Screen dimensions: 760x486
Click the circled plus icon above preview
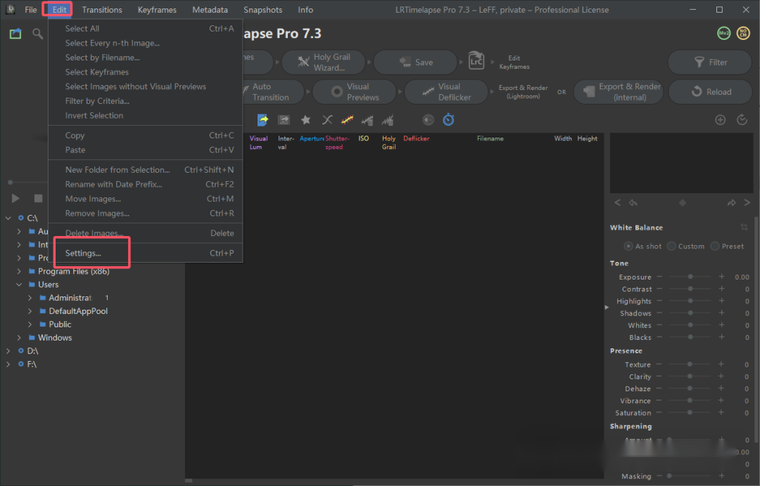coord(719,121)
